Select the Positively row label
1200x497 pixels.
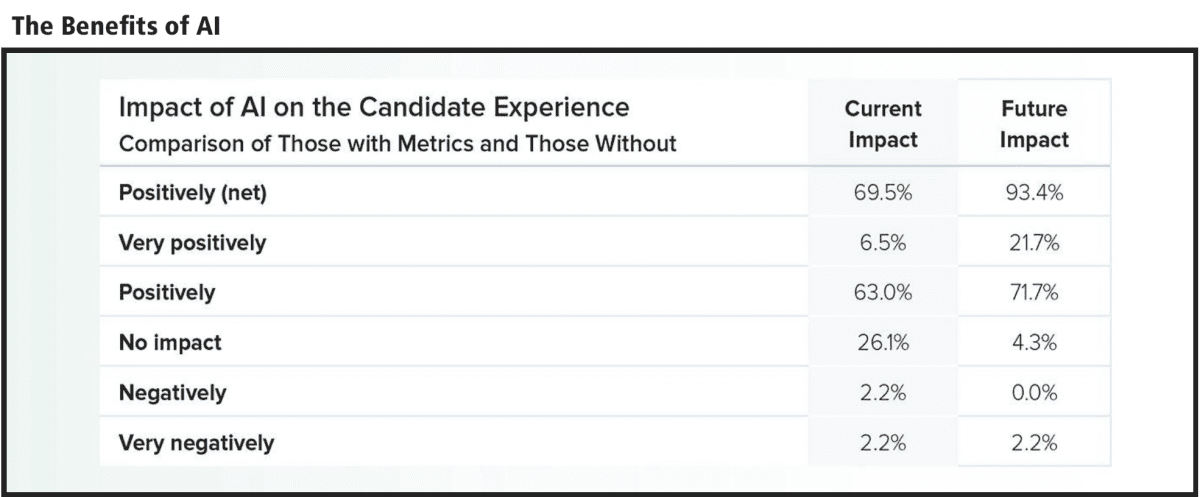coord(167,293)
